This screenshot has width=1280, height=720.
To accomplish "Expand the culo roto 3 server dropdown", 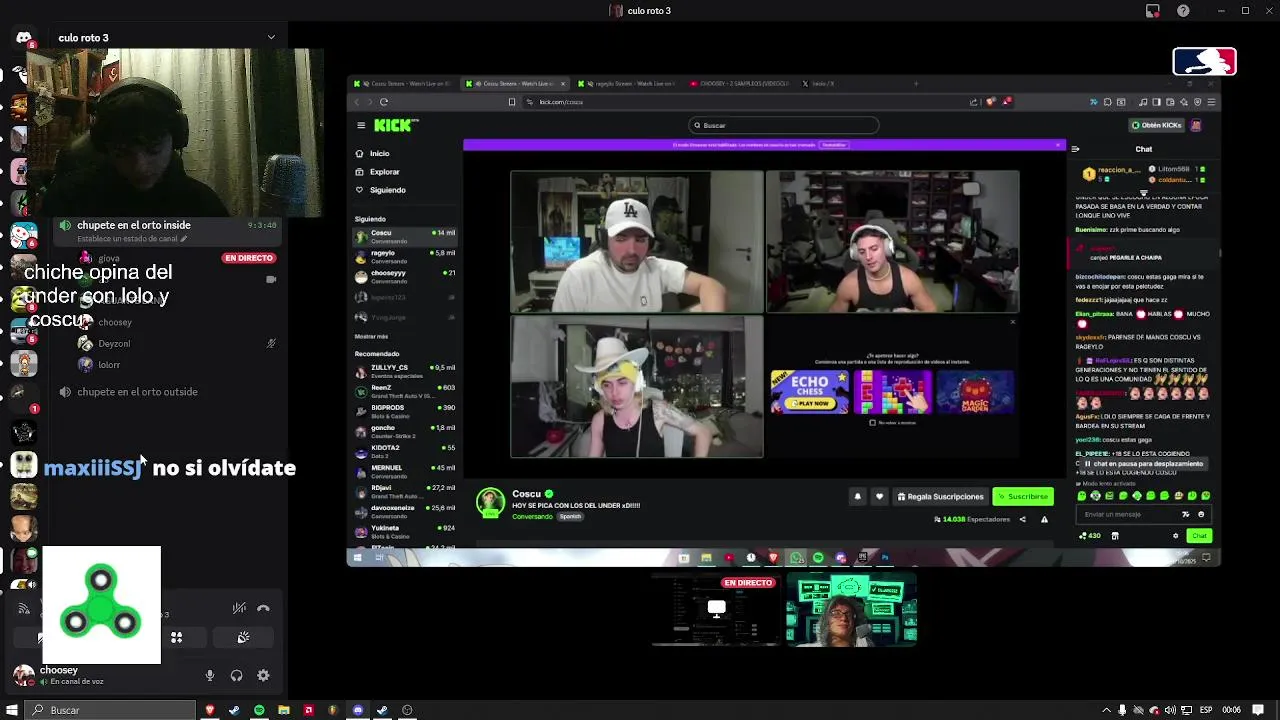I will pyautogui.click(x=271, y=38).
